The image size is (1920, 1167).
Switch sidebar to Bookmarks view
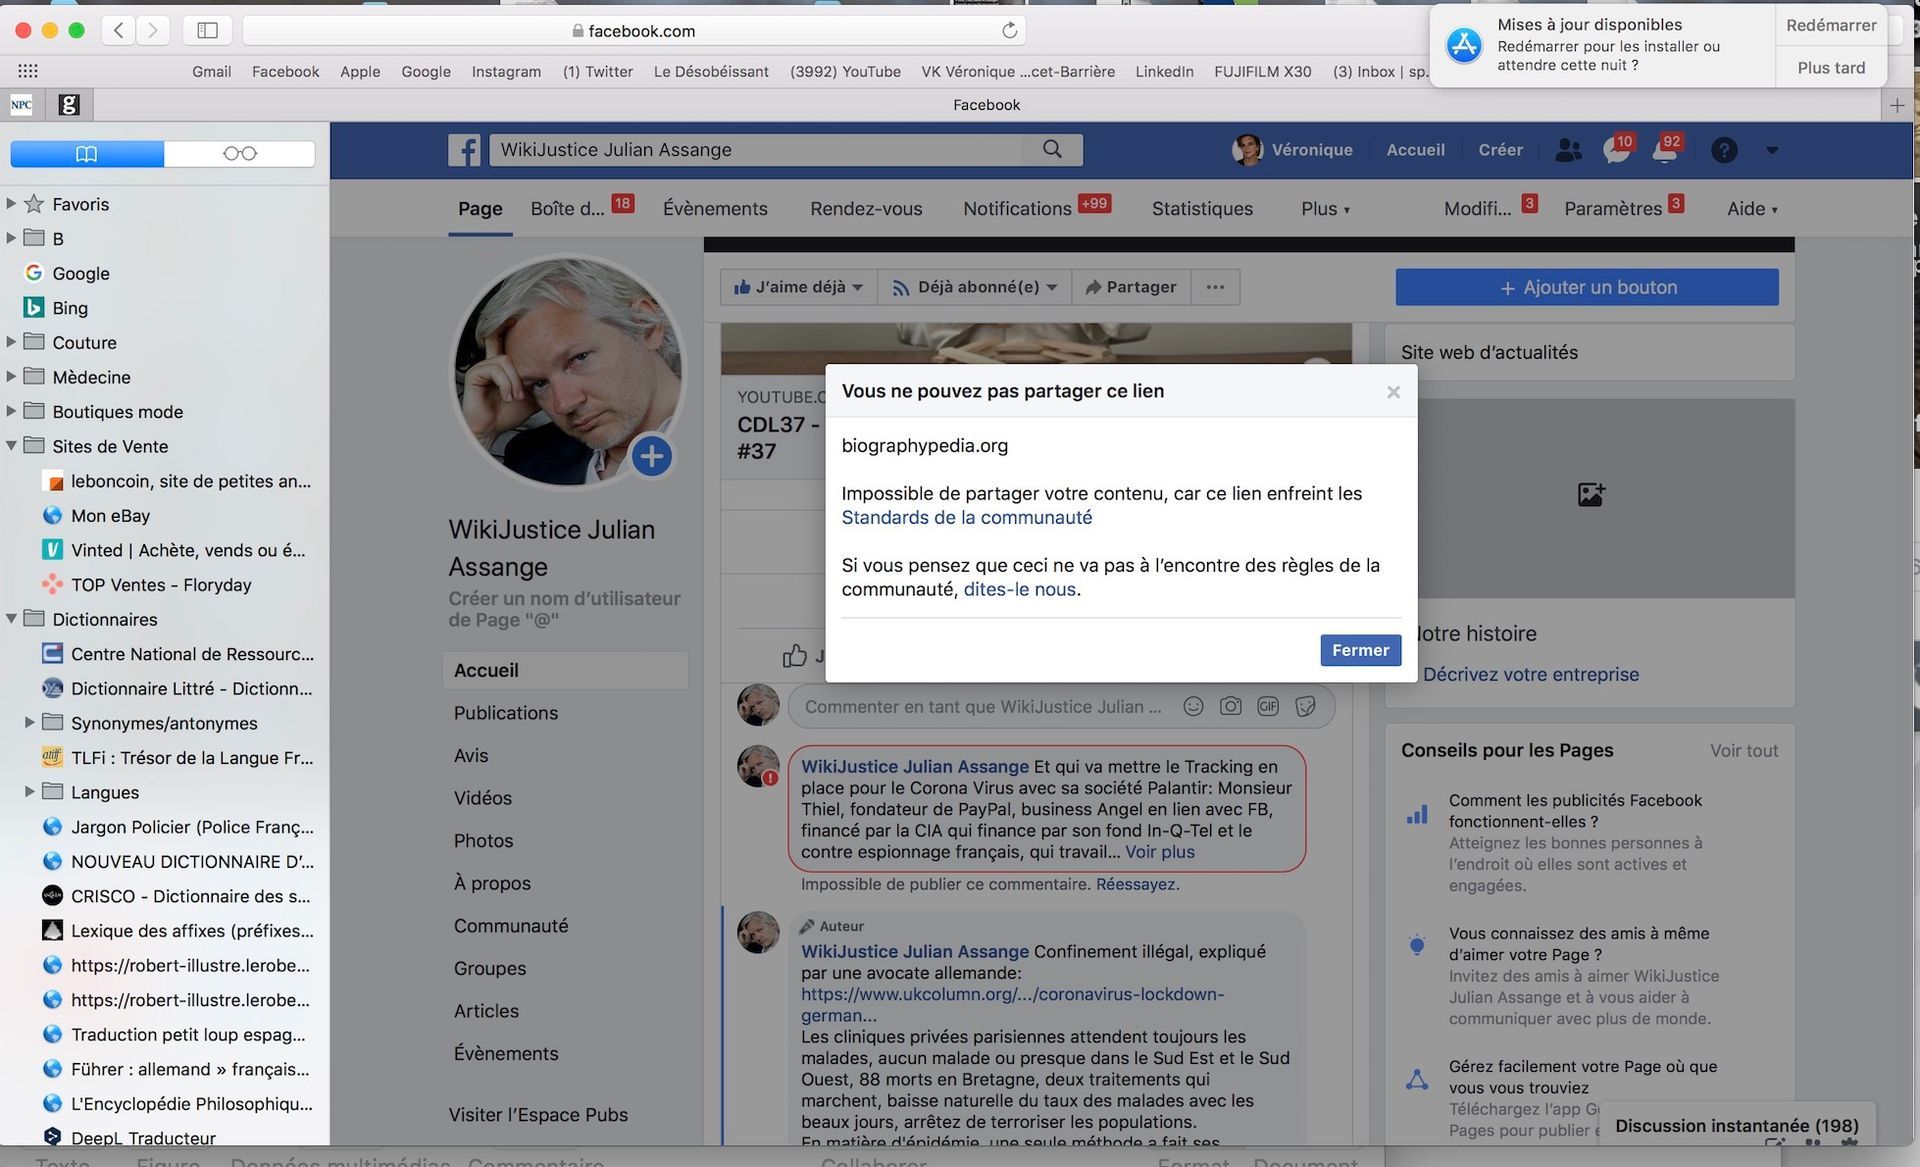click(87, 153)
